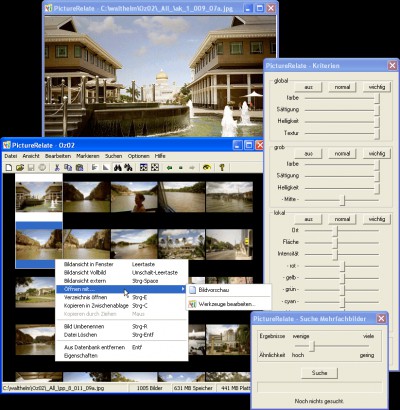Click the lokal Intensität slider handle

(x=335, y=255)
